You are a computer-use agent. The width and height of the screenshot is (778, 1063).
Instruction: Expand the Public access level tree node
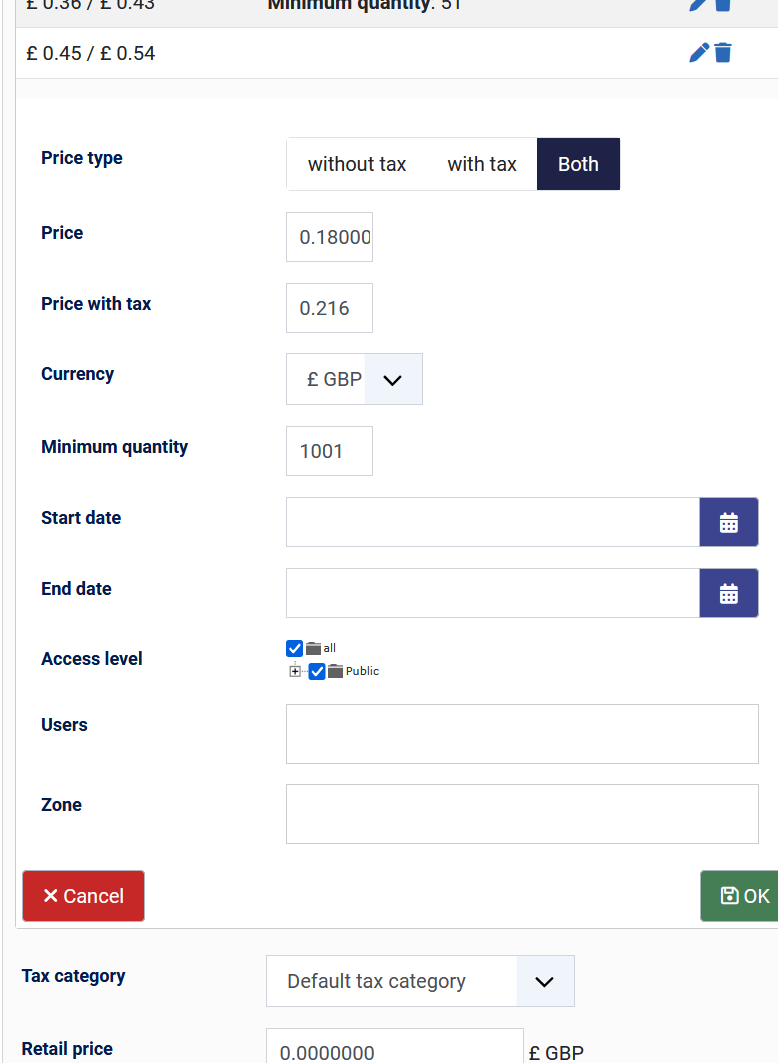295,671
